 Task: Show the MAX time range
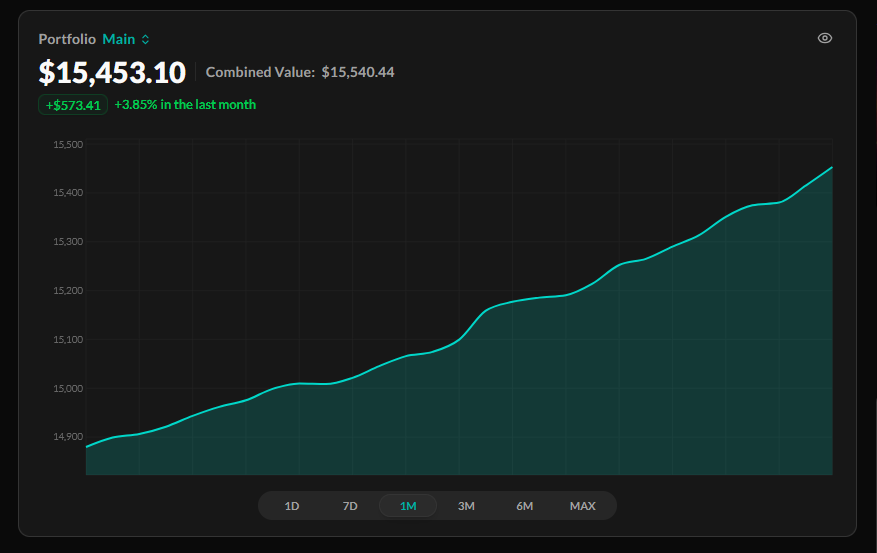[583, 506]
